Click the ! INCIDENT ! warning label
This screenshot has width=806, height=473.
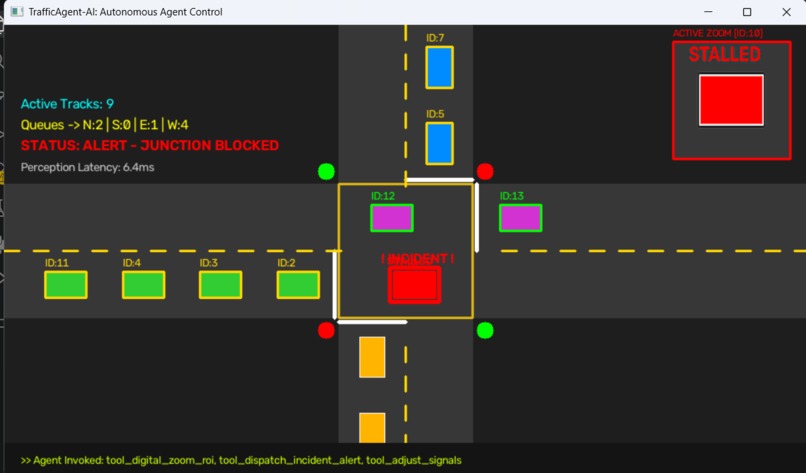(x=417, y=259)
